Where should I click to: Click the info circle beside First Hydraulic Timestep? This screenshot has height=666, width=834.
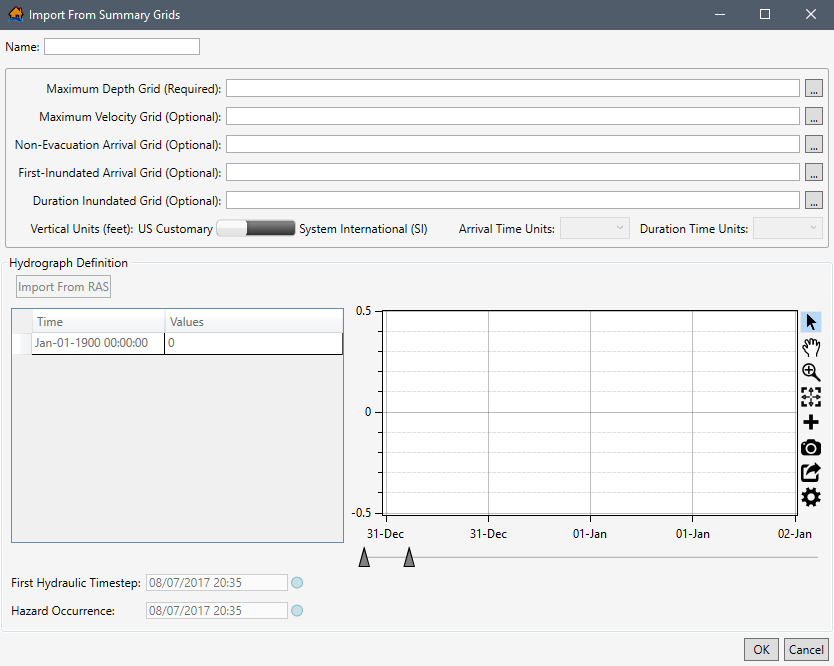click(x=297, y=582)
